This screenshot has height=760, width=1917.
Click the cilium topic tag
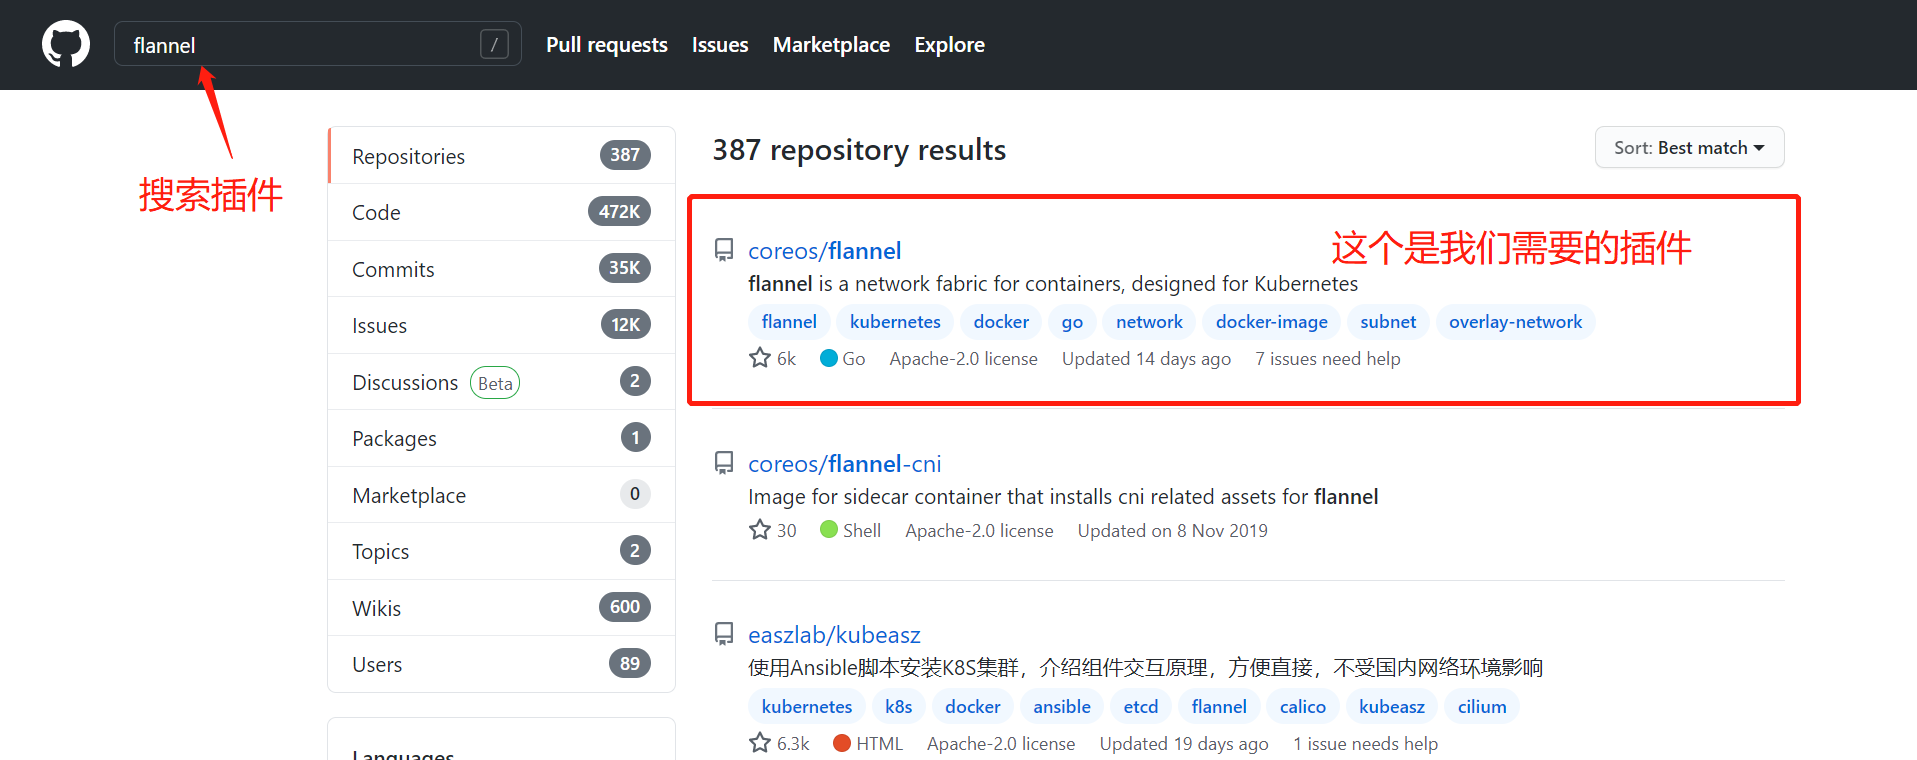coord(1482,707)
